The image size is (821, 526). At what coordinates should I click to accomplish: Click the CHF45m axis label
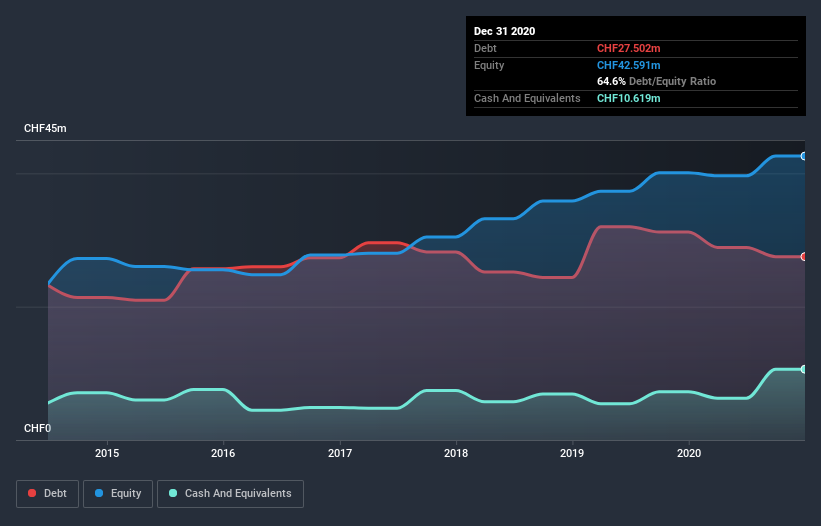pyautogui.click(x=45, y=128)
